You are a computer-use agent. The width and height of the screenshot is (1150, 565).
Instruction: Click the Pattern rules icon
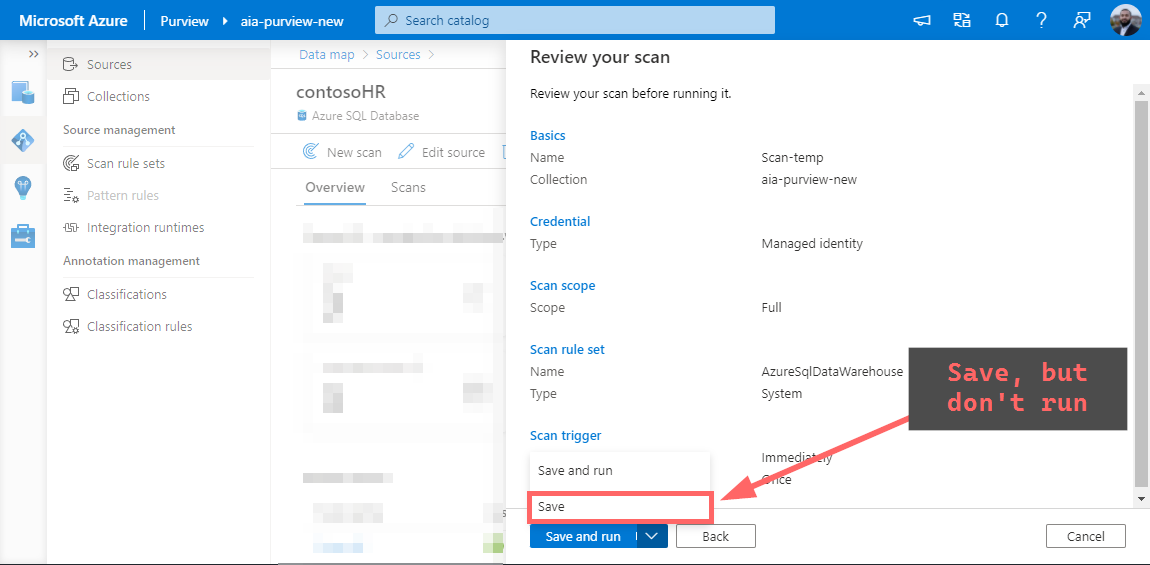71,196
